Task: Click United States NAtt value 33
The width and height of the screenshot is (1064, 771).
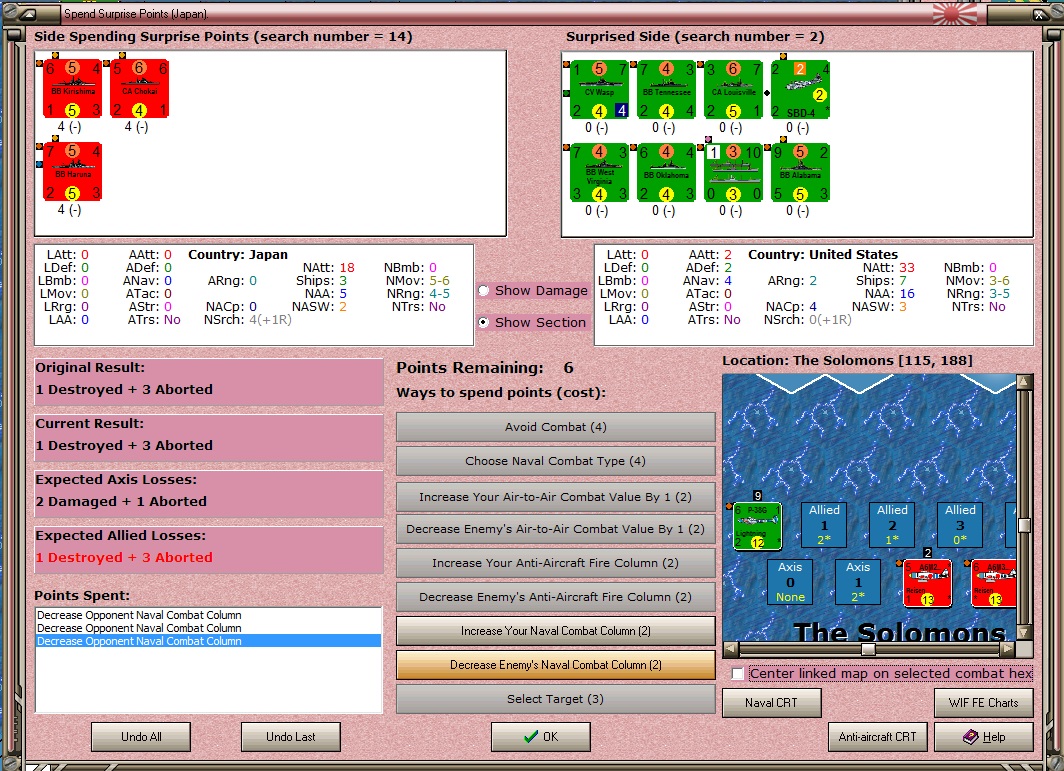Action: click(x=907, y=267)
